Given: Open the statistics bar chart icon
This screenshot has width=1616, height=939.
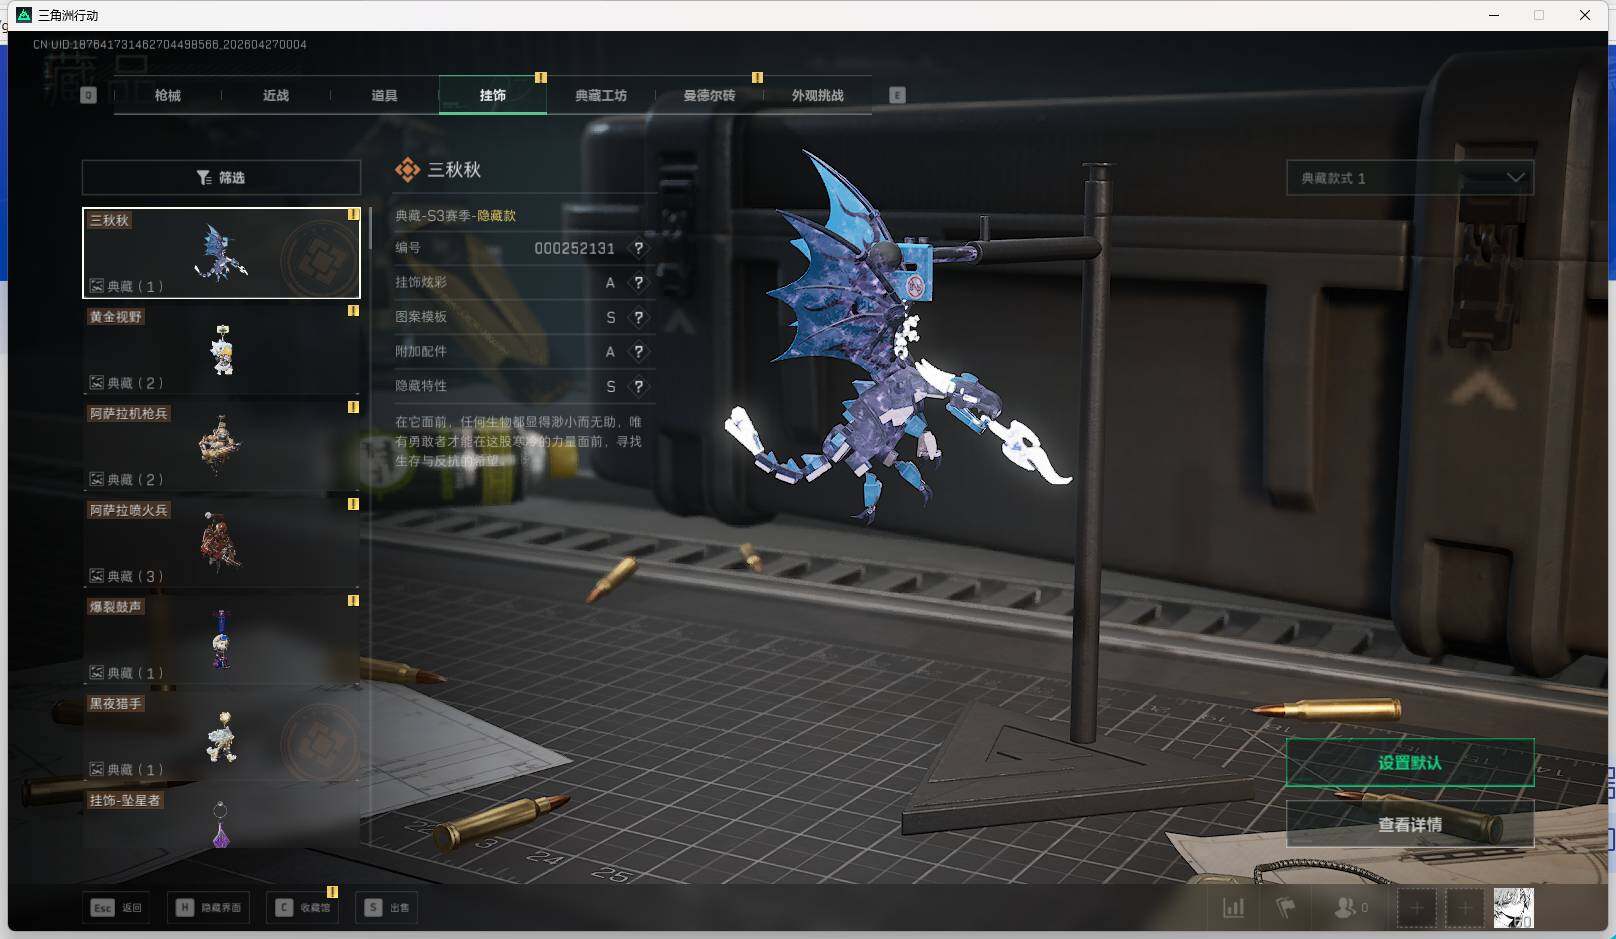Looking at the screenshot, I should pos(1234,908).
